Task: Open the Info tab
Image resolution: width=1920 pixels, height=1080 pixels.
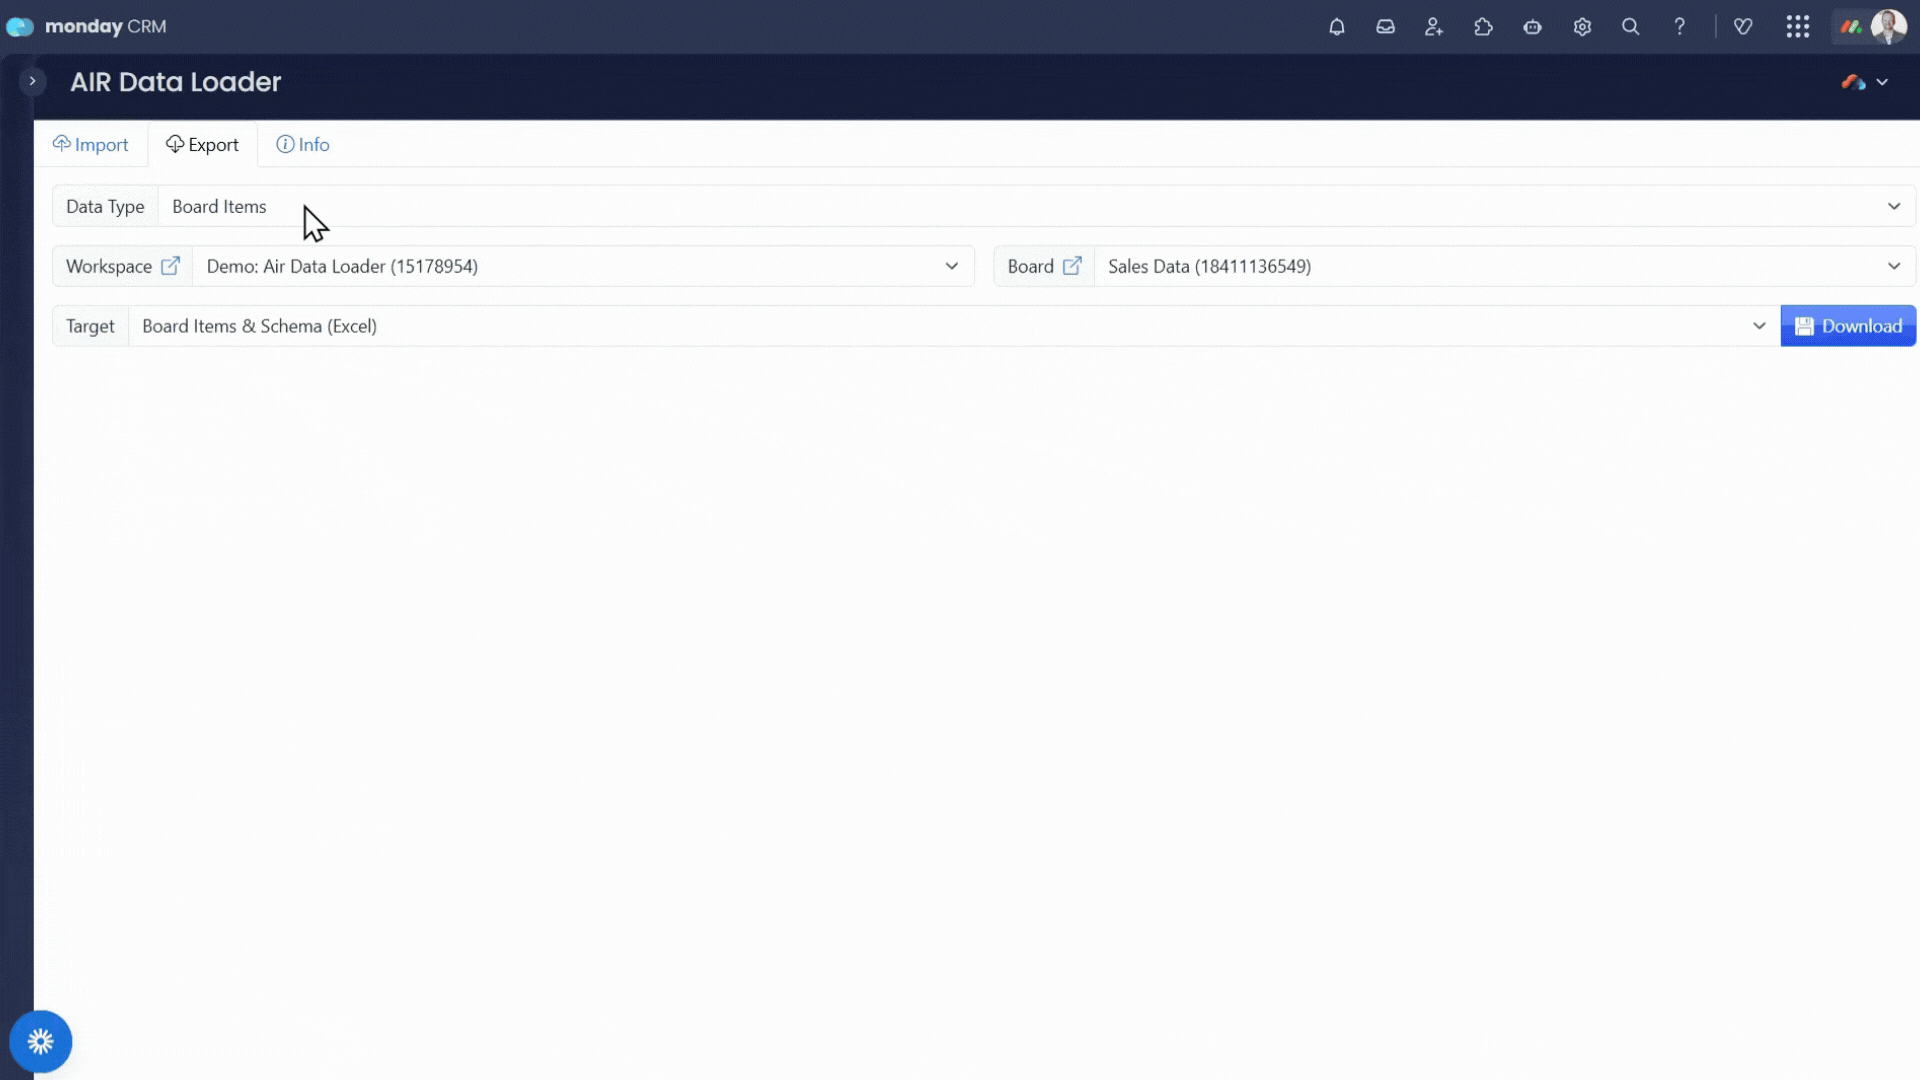Action: (x=303, y=145)
